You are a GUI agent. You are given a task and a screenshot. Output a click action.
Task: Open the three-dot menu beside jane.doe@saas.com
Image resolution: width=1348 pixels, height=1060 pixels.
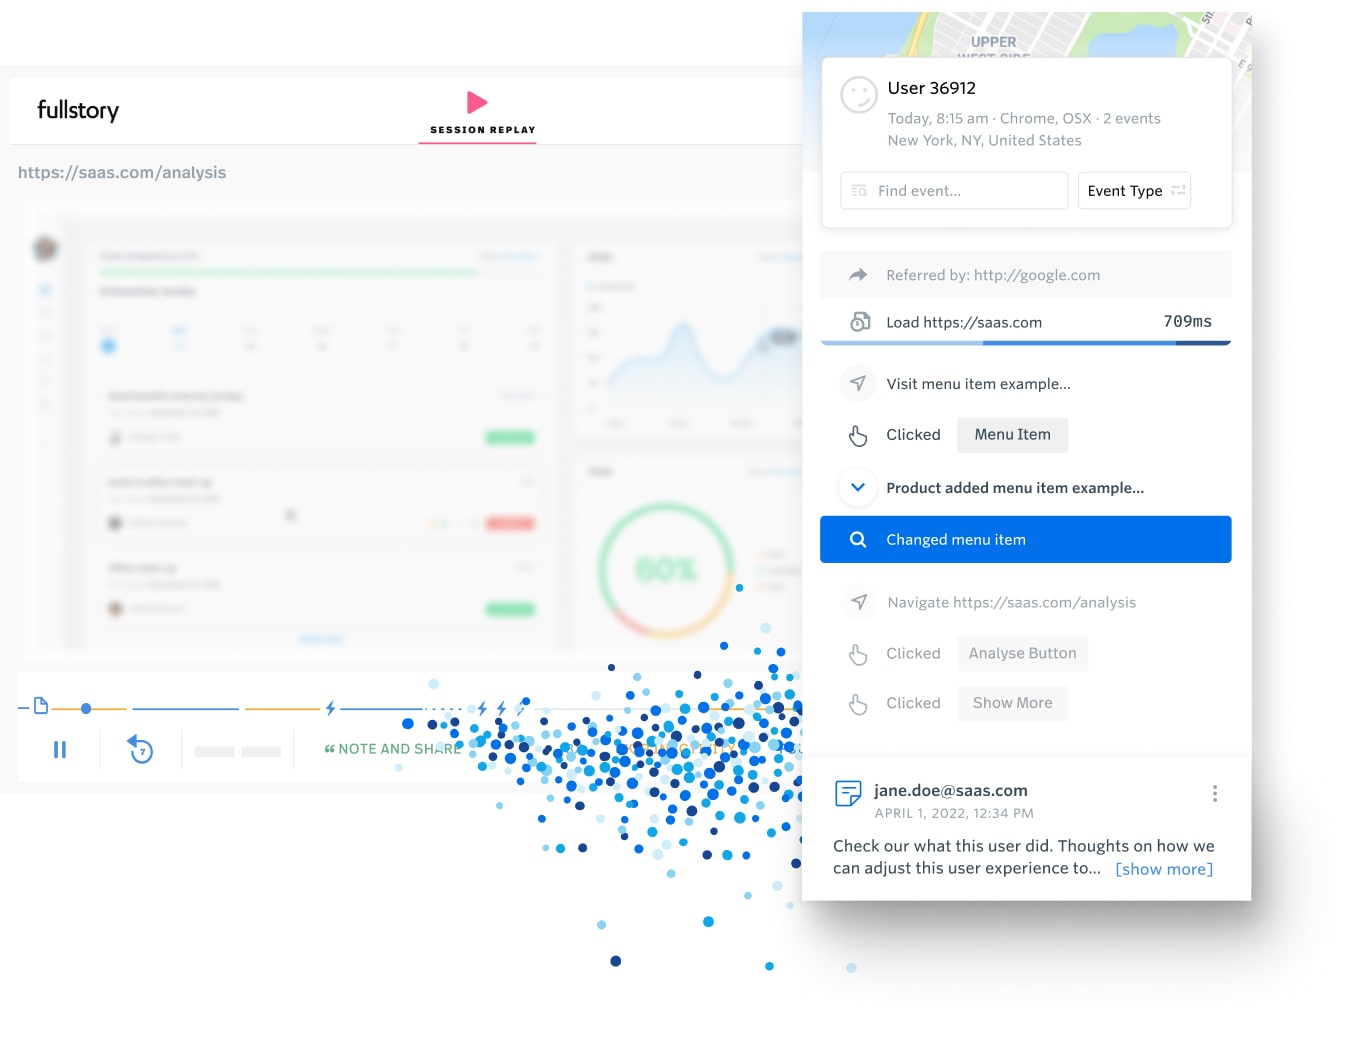pyautogui.click(x=1215, y=793)
